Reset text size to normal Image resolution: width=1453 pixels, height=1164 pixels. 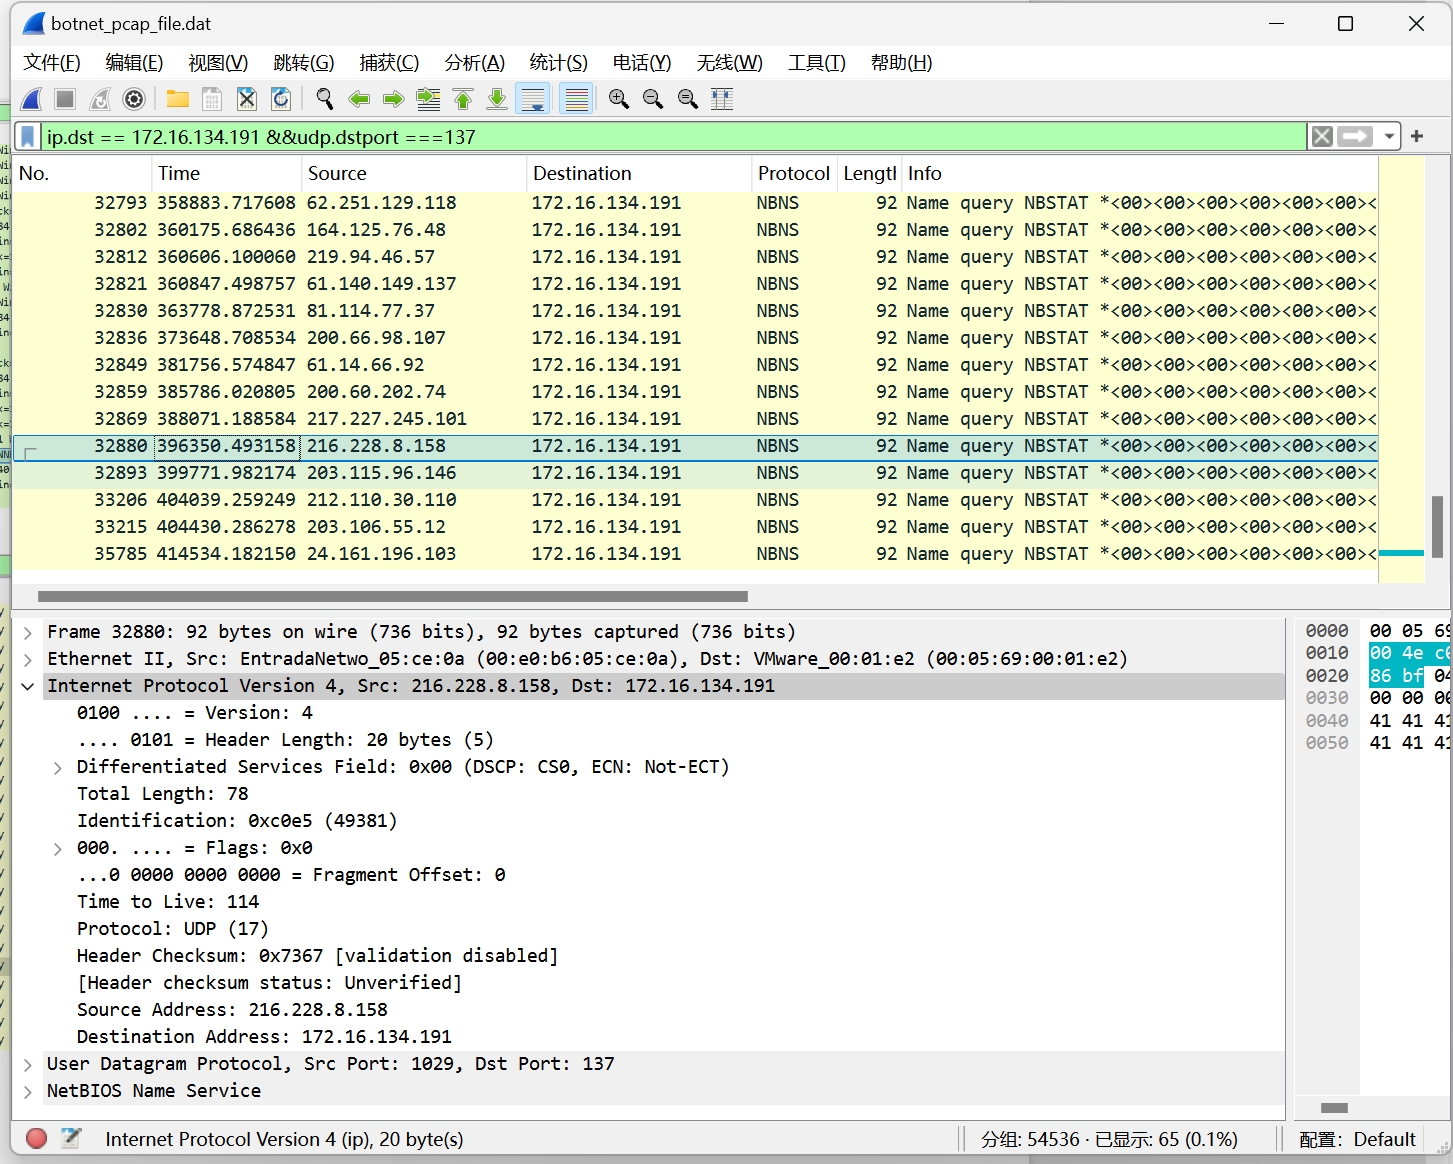(x=688, y=99)
